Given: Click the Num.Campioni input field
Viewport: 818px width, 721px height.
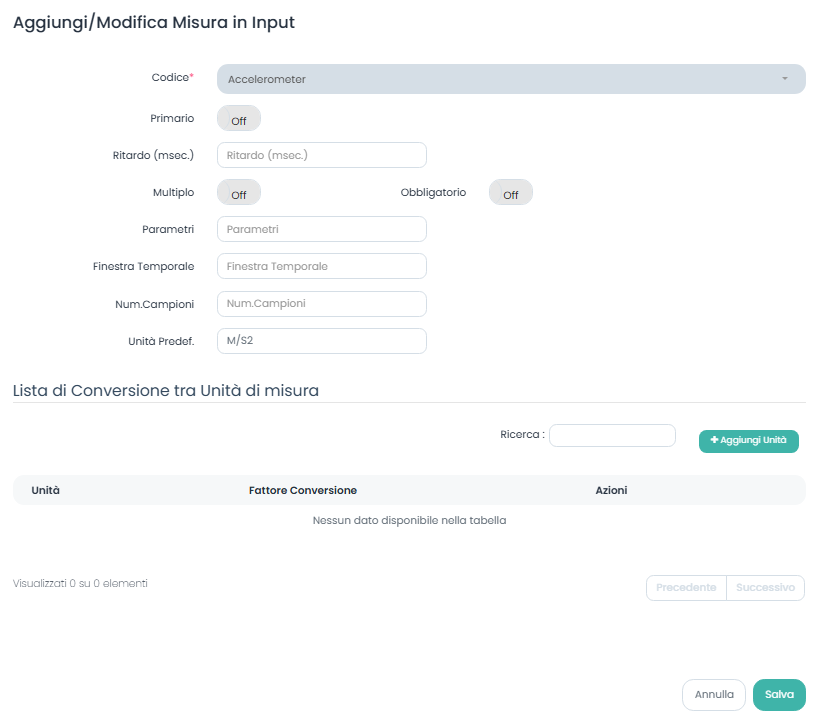Looking at the screenshot, I should point(321,303).
